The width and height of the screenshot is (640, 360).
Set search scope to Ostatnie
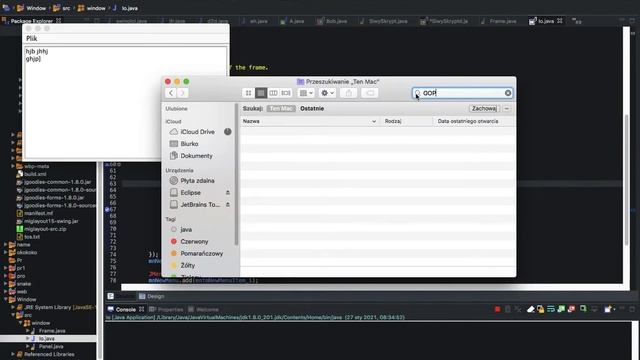point(312,109)
